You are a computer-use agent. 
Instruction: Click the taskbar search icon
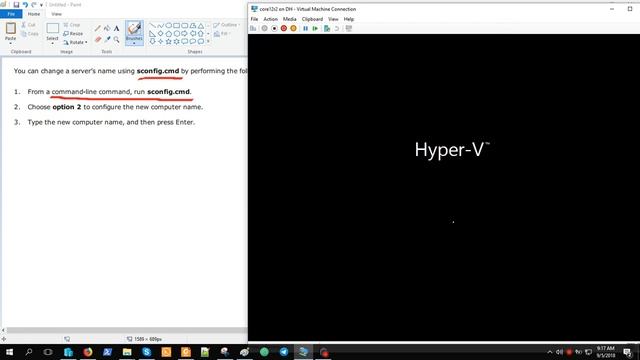pyautogui.click(x=29, y=352)
